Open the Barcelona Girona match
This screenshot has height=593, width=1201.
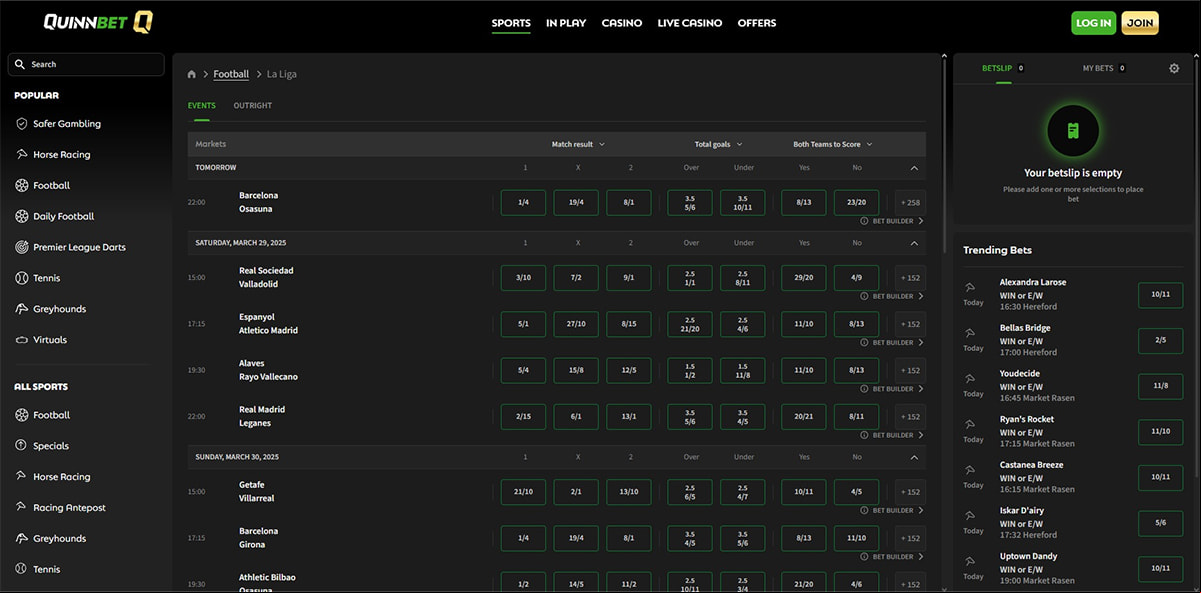click(259, 538)
